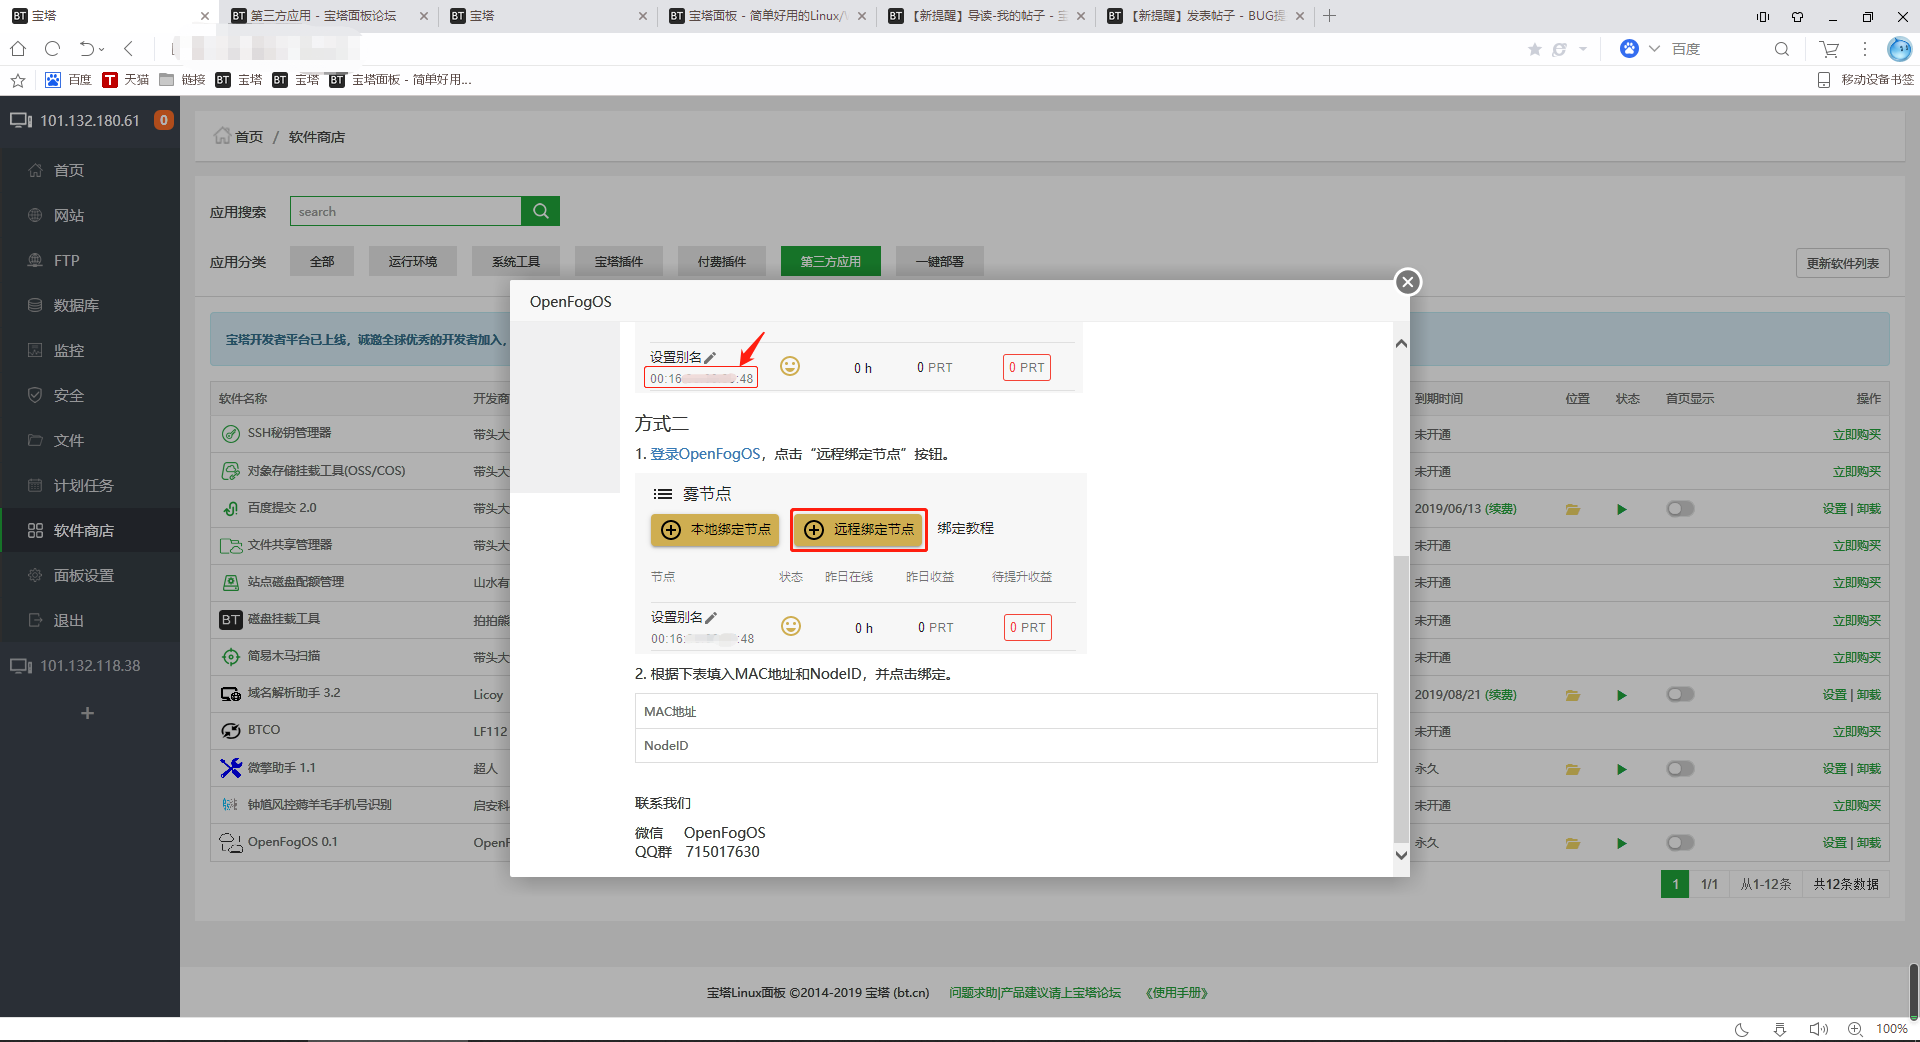
Task: Go to pagination page 1
Action: 1675,884
